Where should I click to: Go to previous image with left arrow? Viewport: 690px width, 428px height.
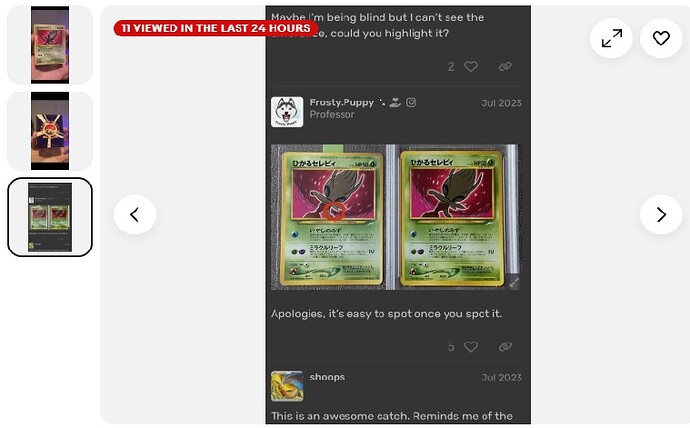click(x=135, y=215)
